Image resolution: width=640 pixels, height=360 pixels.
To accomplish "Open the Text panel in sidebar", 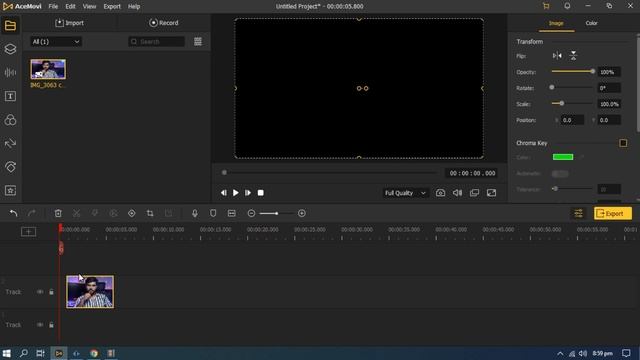I will pyautogui.click(x=10, y=96).
